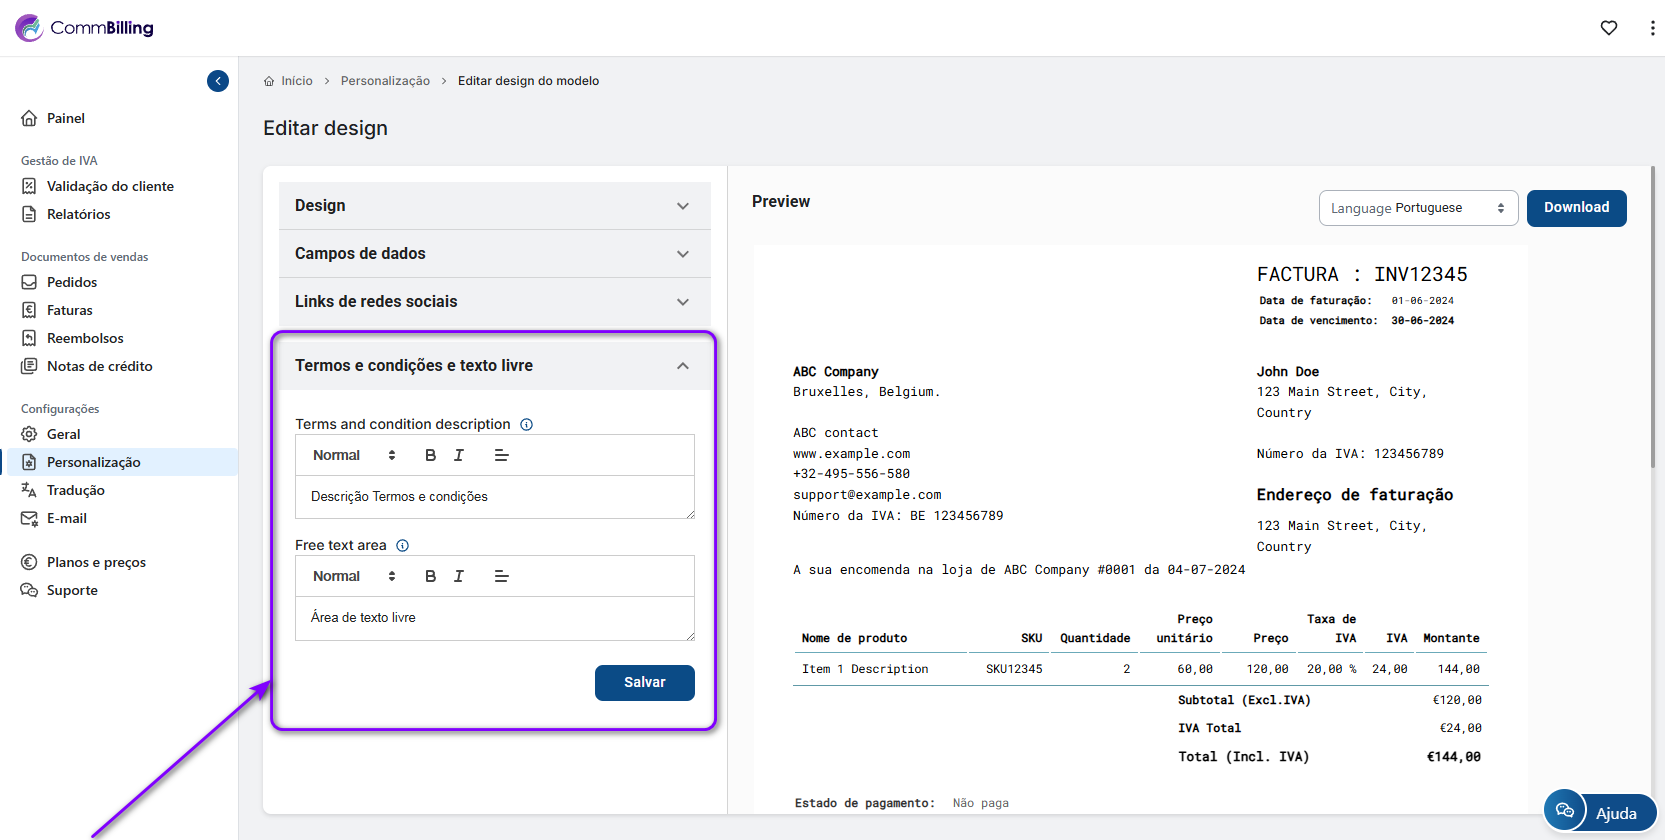This screenshot has height=840, width=1665.
Task: Click Personalização breadcrumb link
Action: click(385, 81)
